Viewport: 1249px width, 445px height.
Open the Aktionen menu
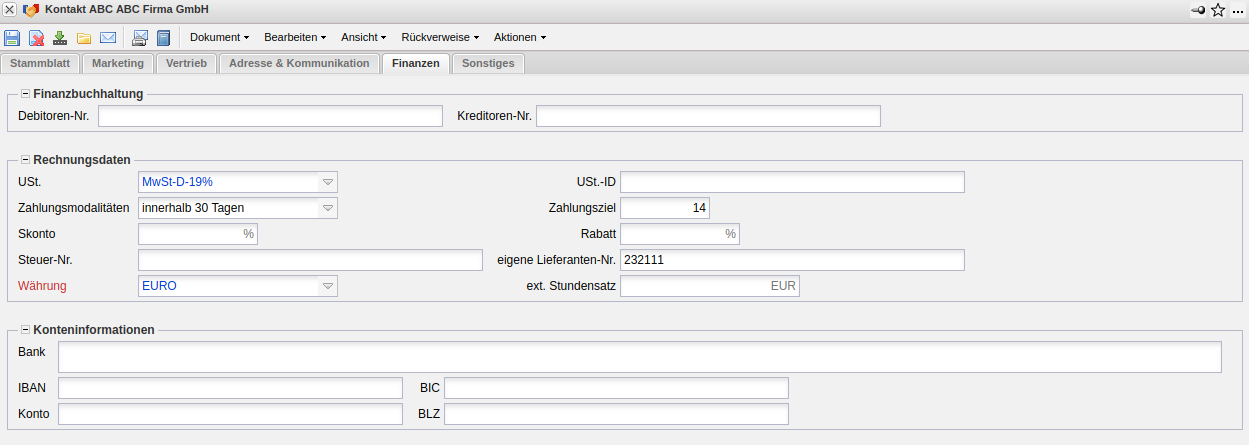click(520, 38)
